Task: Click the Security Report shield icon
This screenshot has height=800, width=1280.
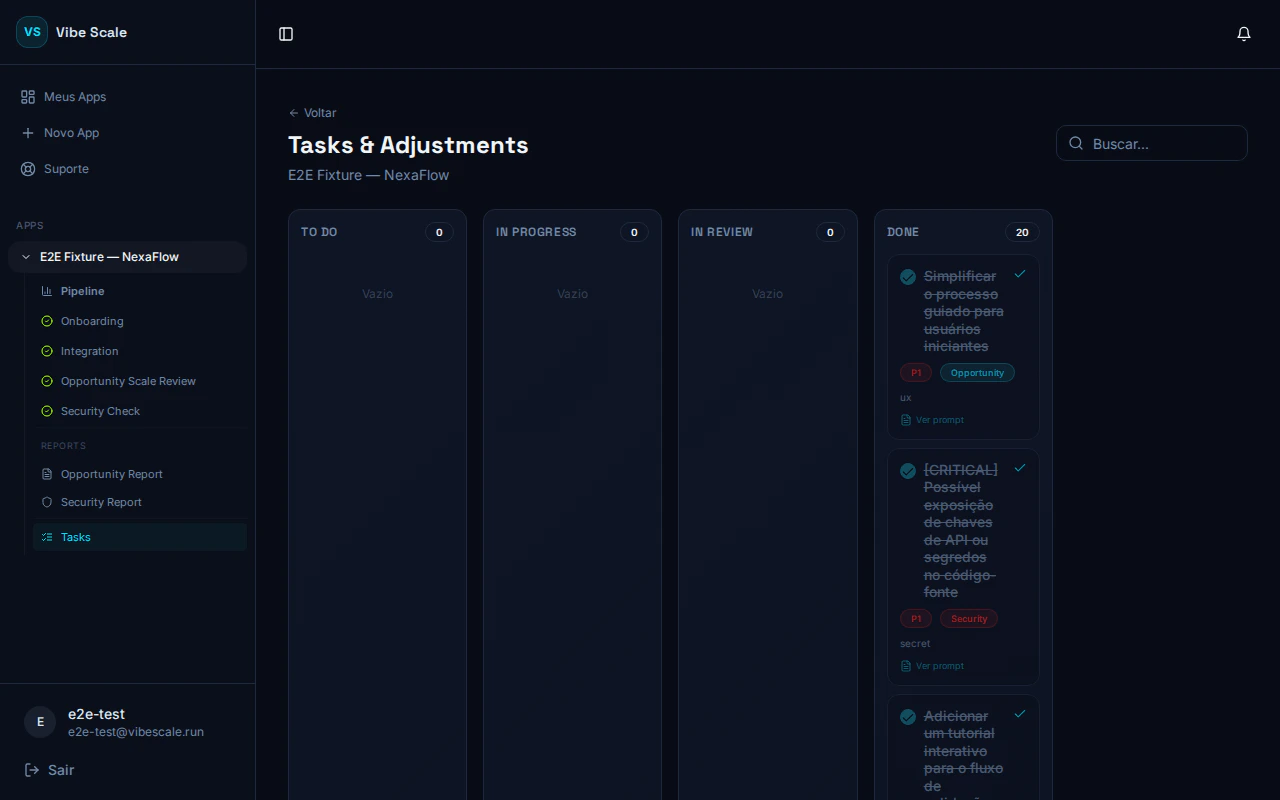Action: coord(46,502)
